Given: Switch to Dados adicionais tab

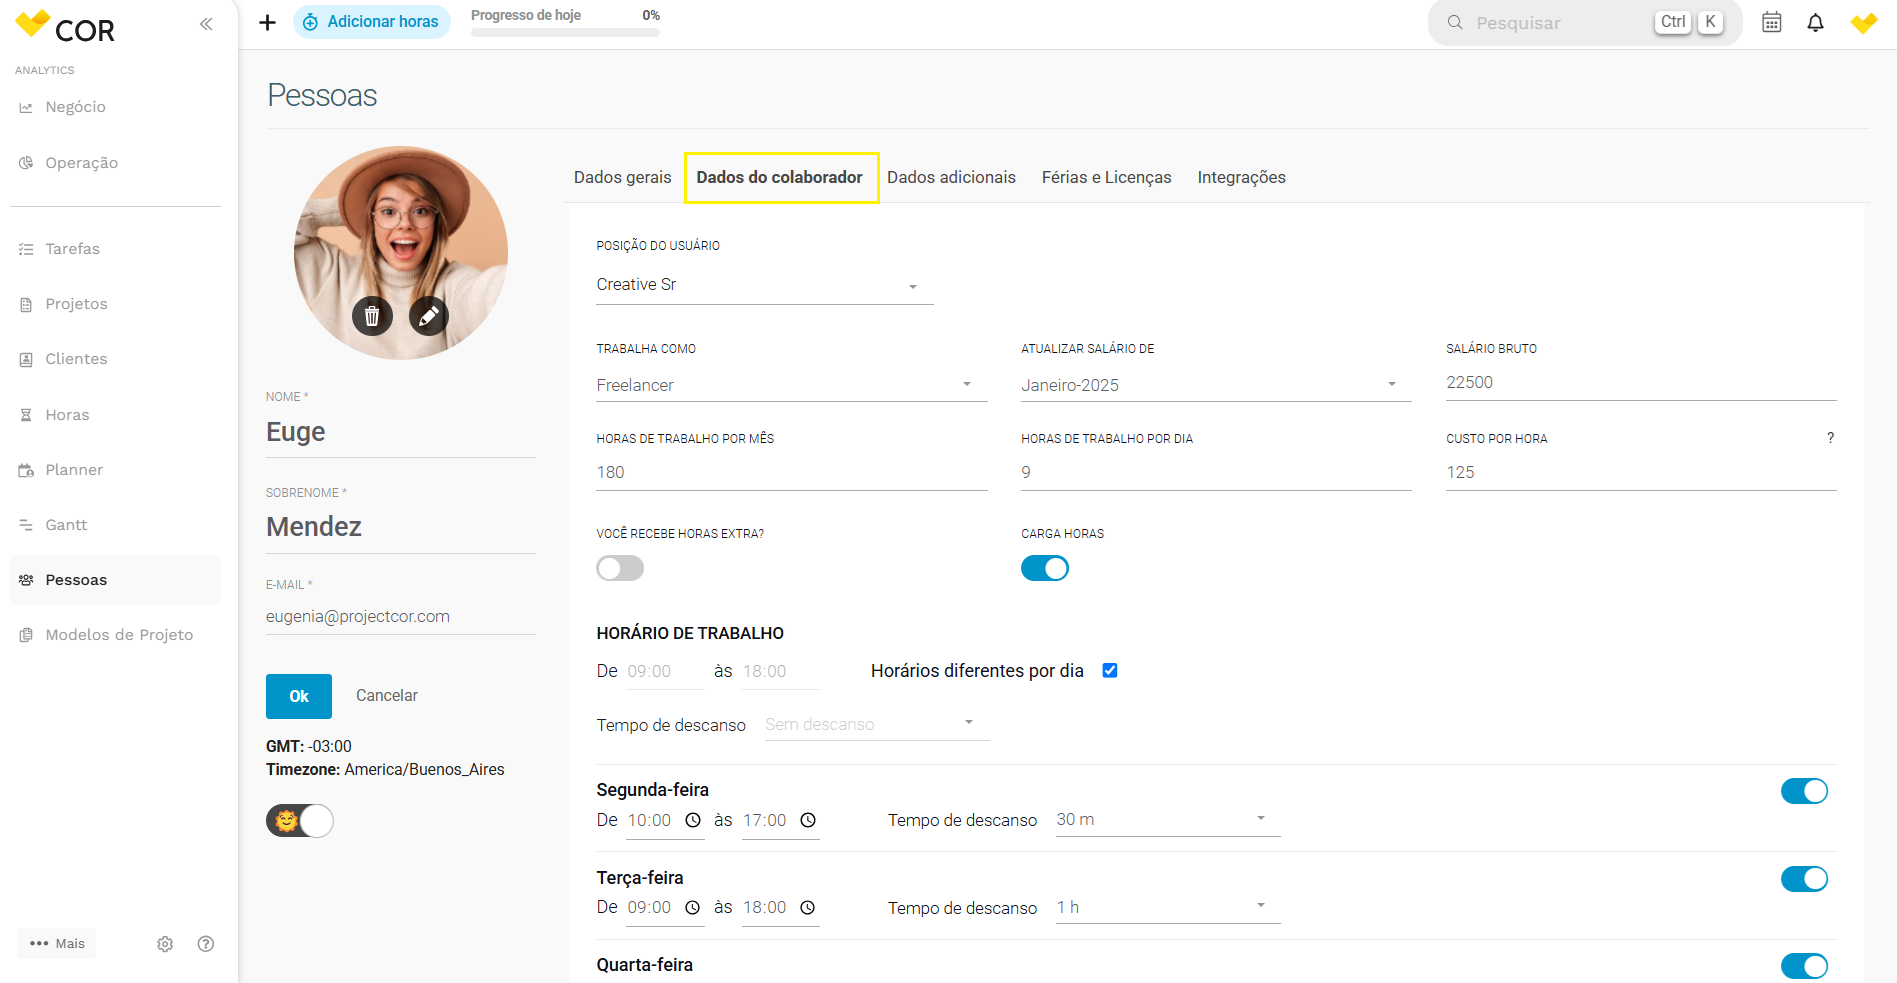Looking at the screenshot, I should (951, 177).
